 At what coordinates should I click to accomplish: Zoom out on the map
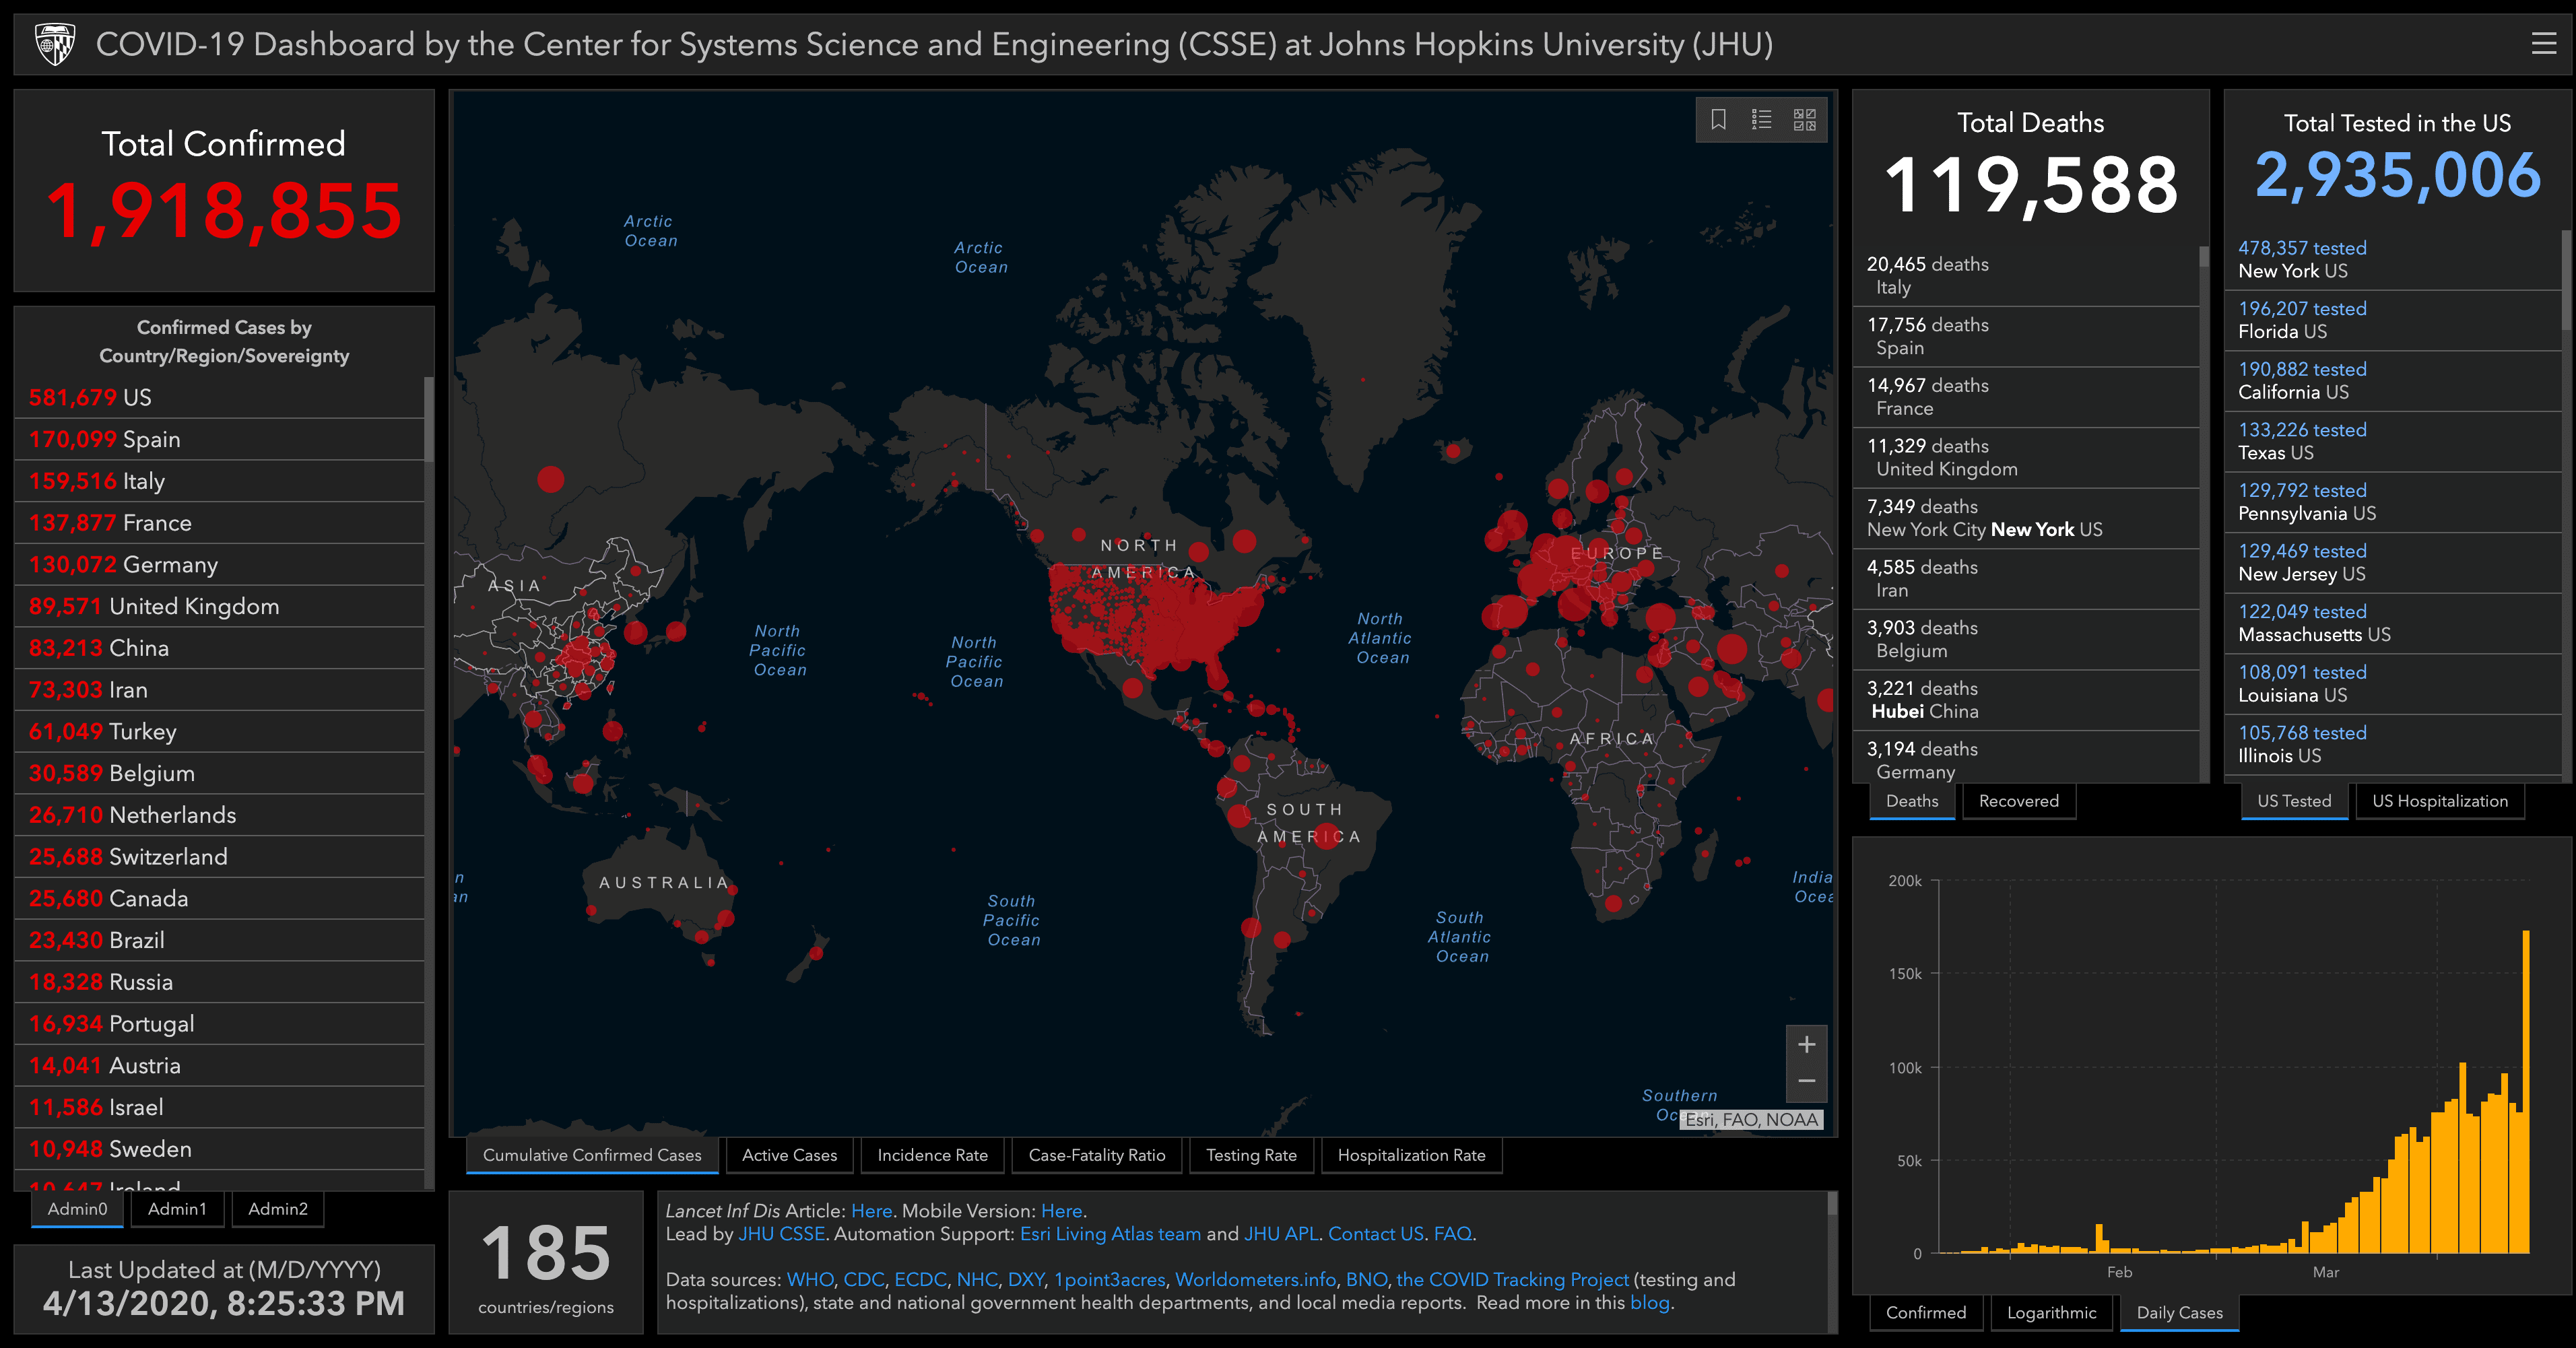click(1806, 1081)
